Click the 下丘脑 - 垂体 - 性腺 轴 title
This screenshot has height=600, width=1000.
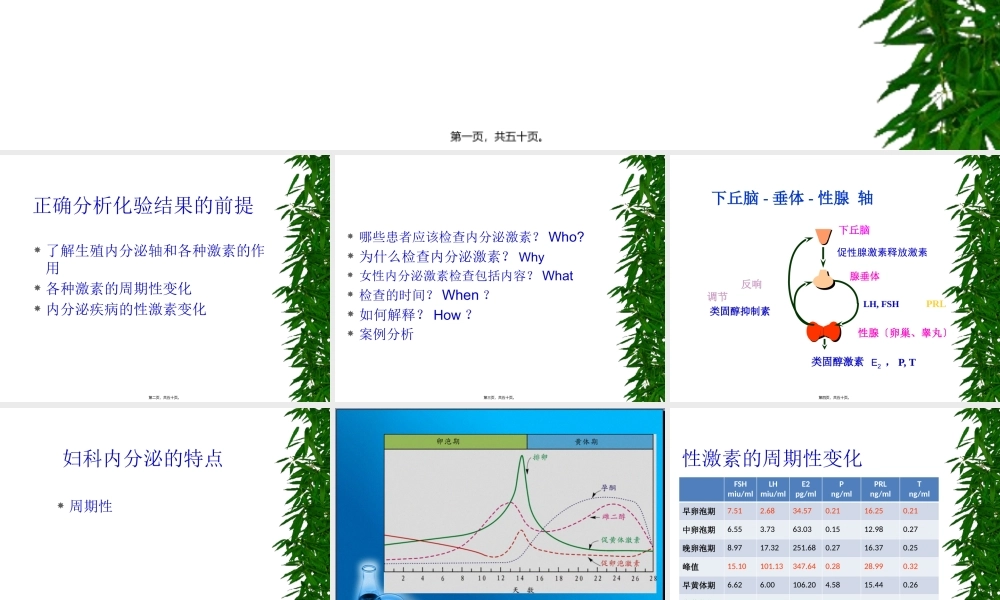coord(790,198)
